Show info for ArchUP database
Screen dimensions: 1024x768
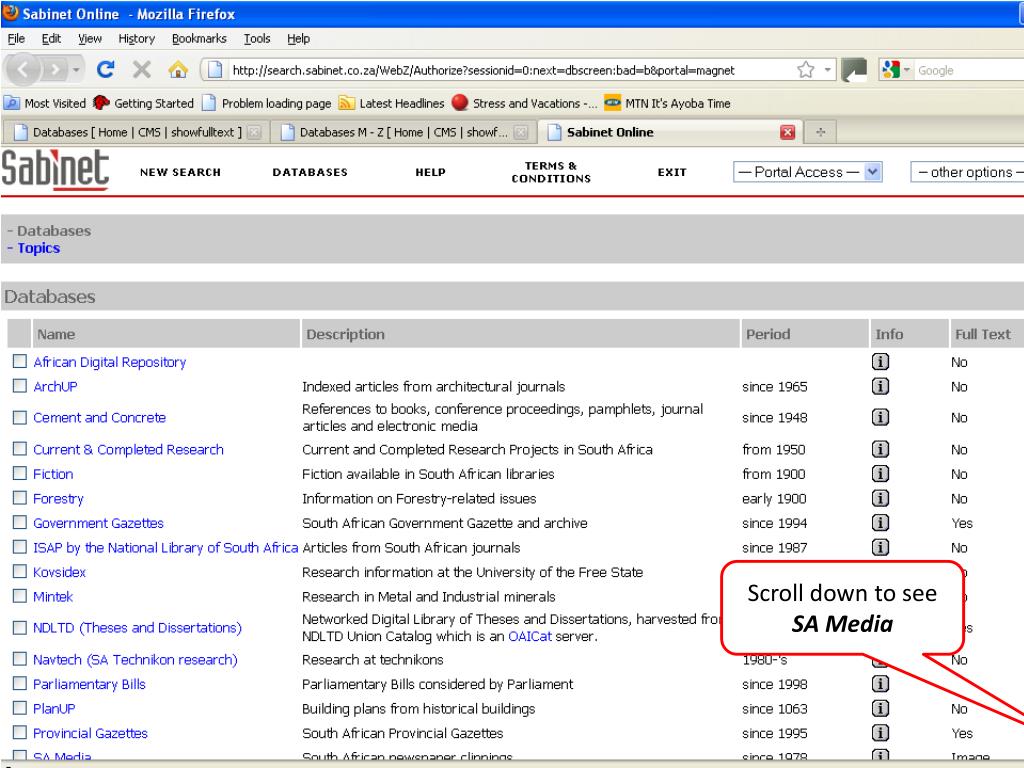tap(880, 386)
